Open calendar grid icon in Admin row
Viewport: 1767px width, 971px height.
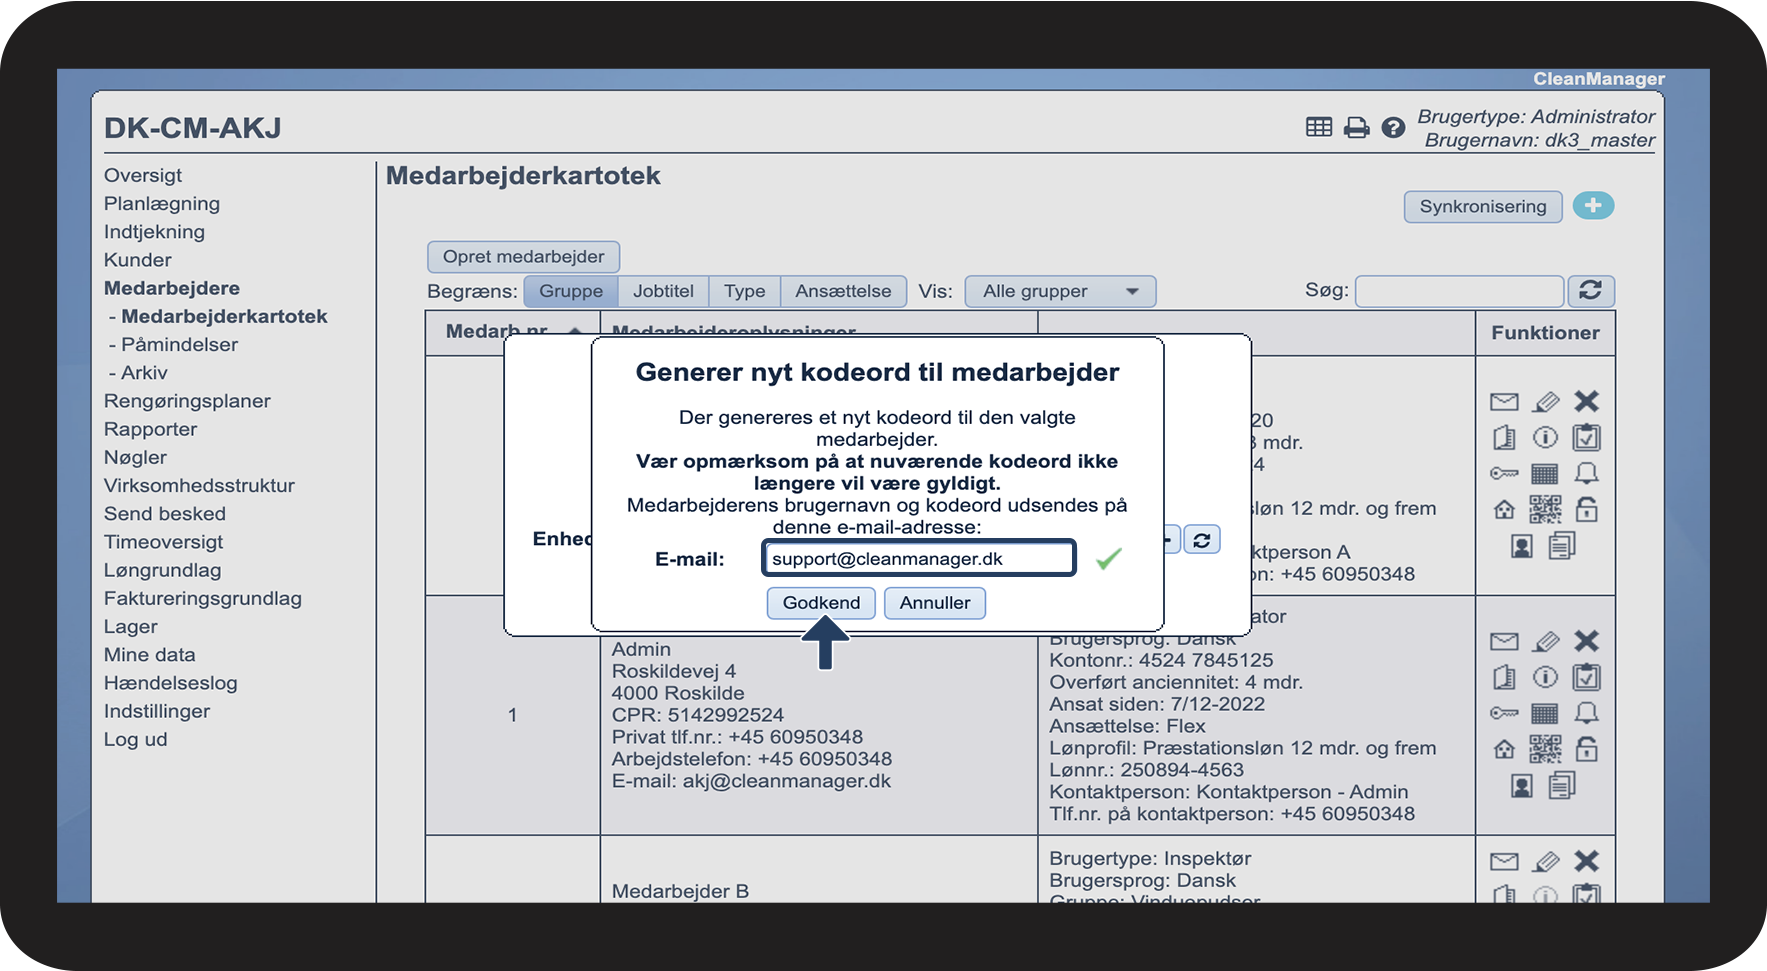(x=1545, y=713)
